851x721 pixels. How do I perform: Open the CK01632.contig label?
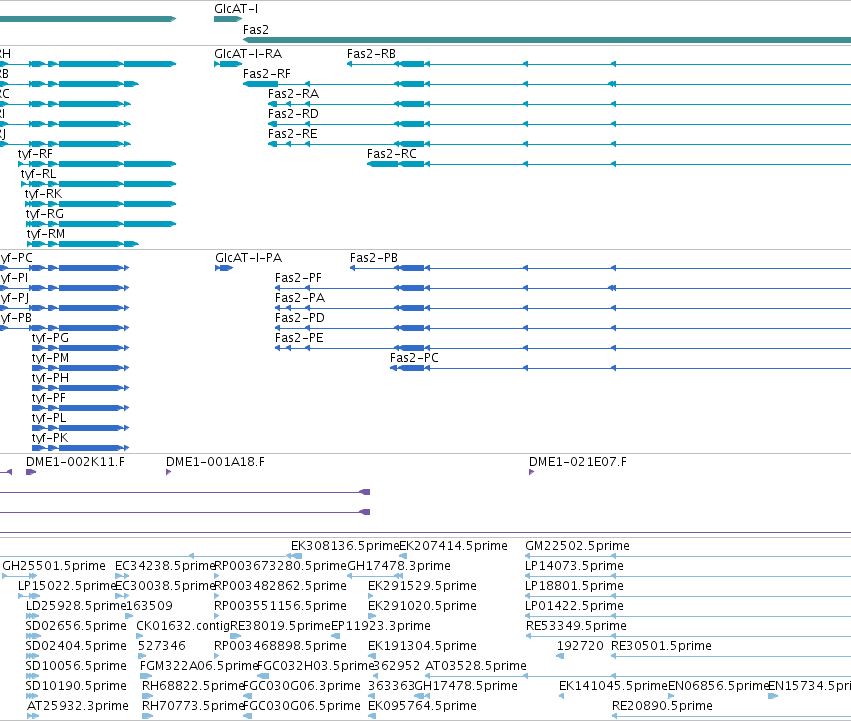[183, 626]
